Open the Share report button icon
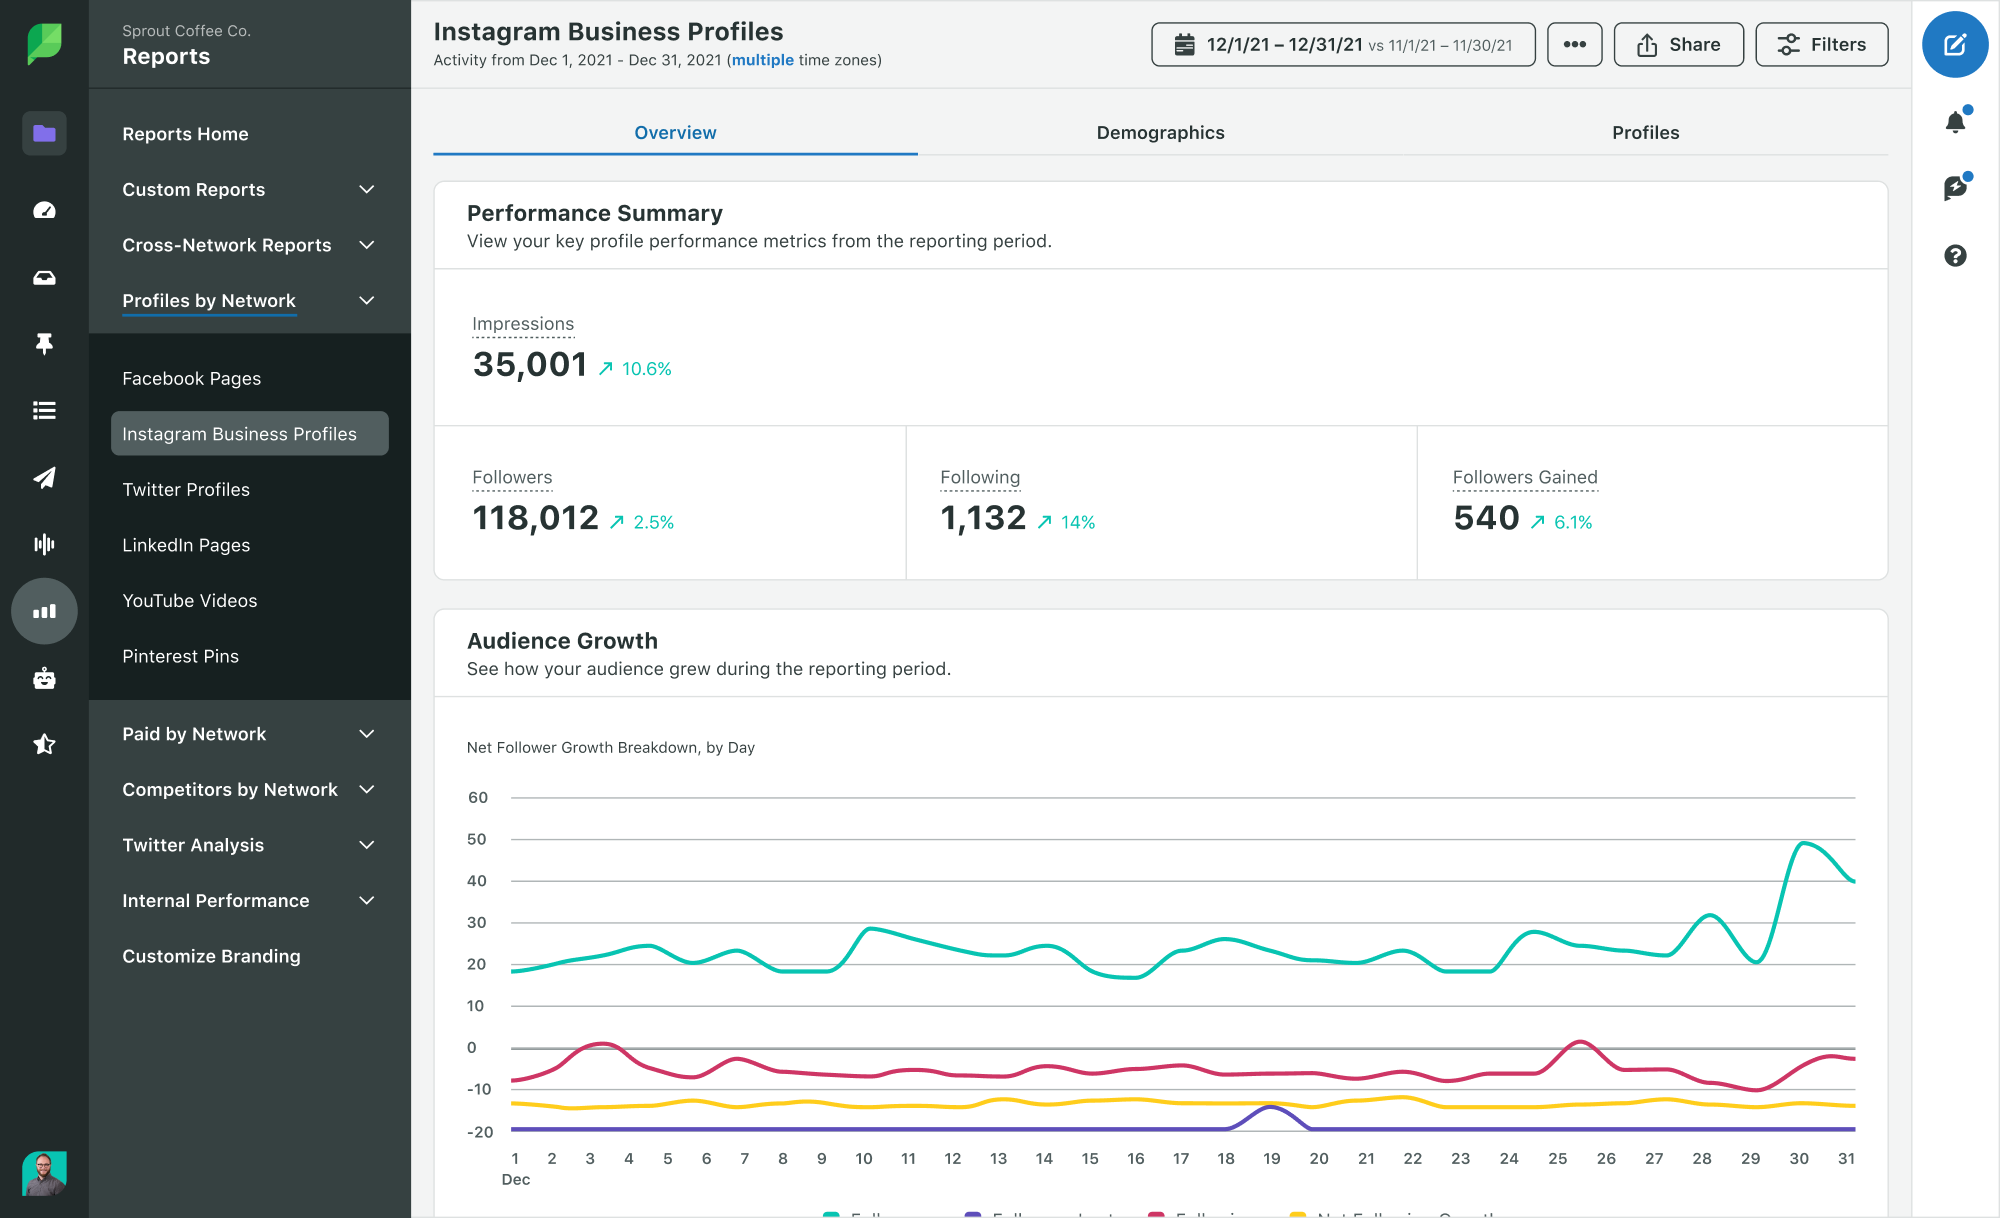Viewport: 2000px width, 1218px height. [1647, 44]
